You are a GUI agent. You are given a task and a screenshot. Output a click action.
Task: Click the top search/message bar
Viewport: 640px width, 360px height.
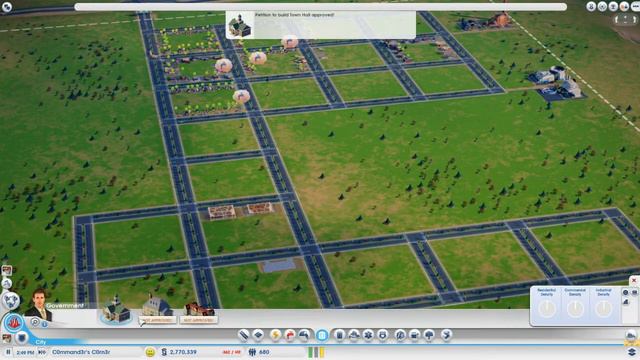coord(321,7)
